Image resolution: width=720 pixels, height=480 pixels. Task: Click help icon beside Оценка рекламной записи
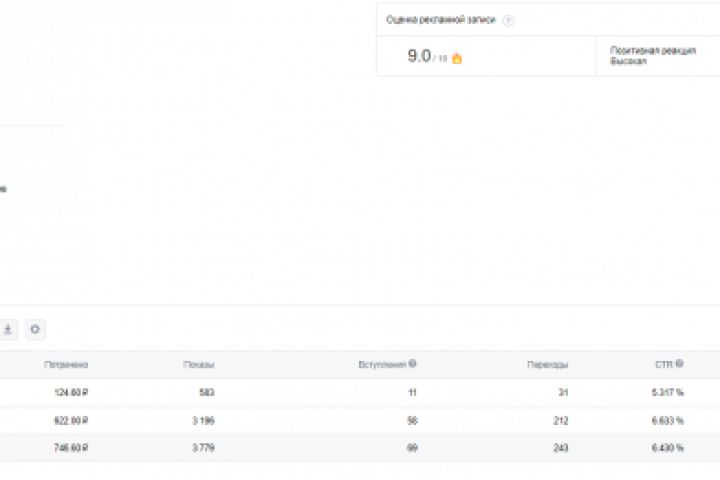click(509, 21)
